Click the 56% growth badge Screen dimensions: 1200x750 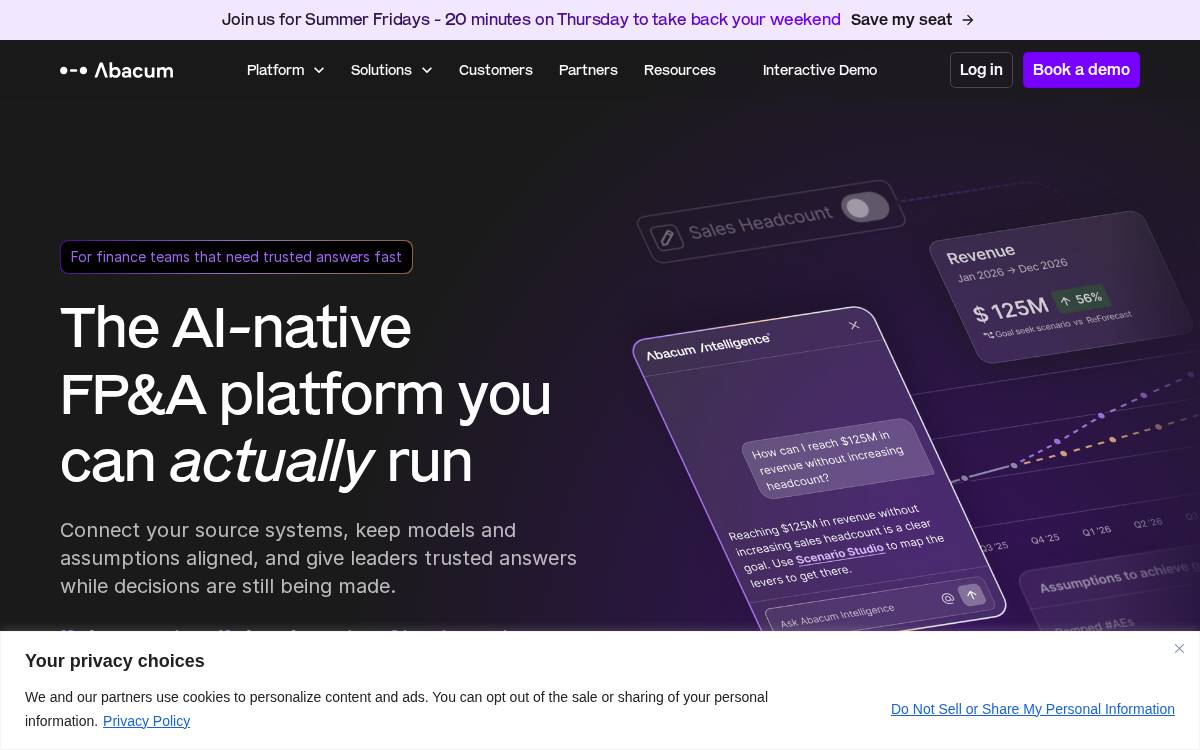1081,299
